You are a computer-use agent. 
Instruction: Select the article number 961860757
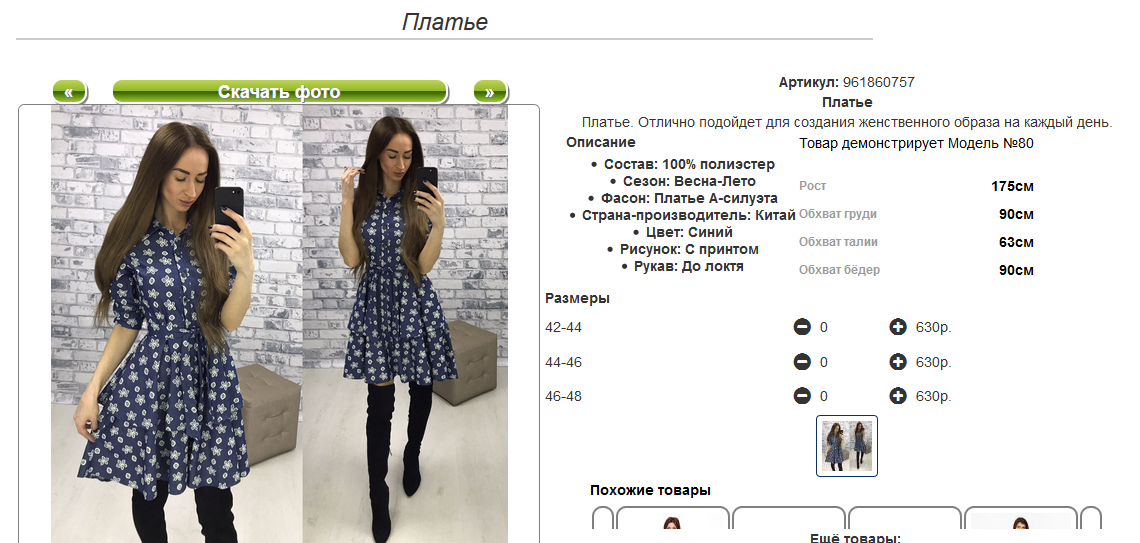pyautogui.click(x=879, y=82)
